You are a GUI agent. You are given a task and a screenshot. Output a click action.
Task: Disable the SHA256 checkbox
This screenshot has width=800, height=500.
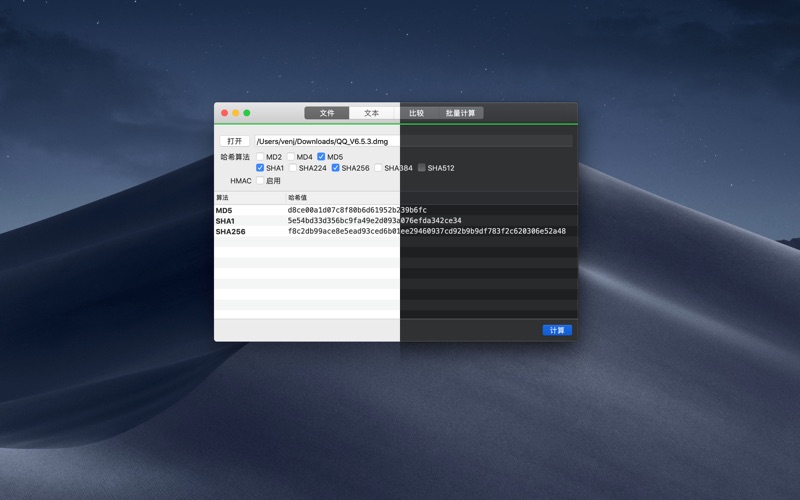[x=336, y=168]
